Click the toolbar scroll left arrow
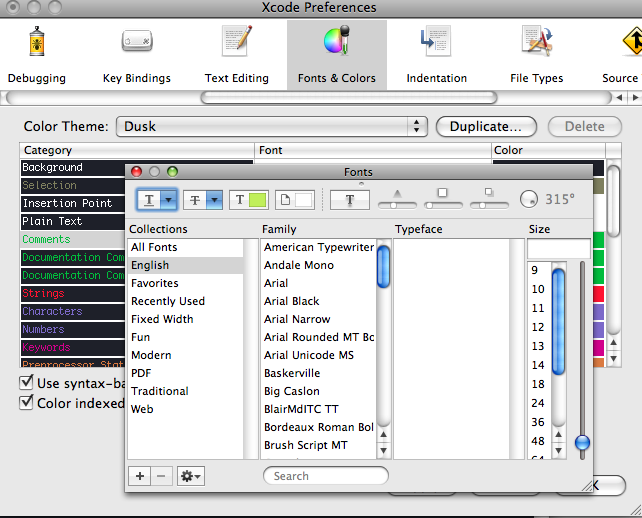The height and width of the screenshot is (518, 642). pyautogui.click(x=620, y=97)
